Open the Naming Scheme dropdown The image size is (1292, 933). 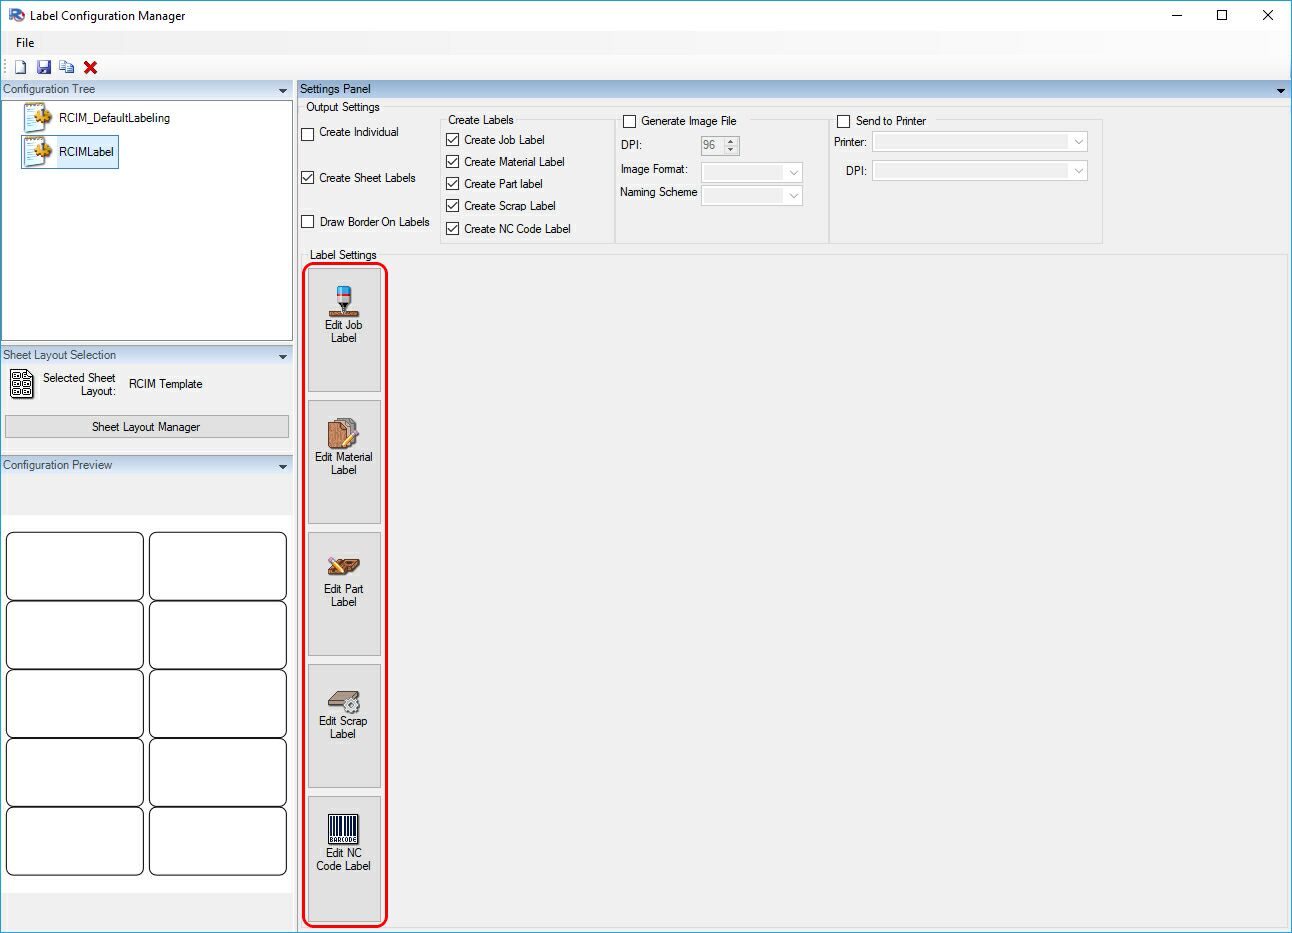point(751,195)
